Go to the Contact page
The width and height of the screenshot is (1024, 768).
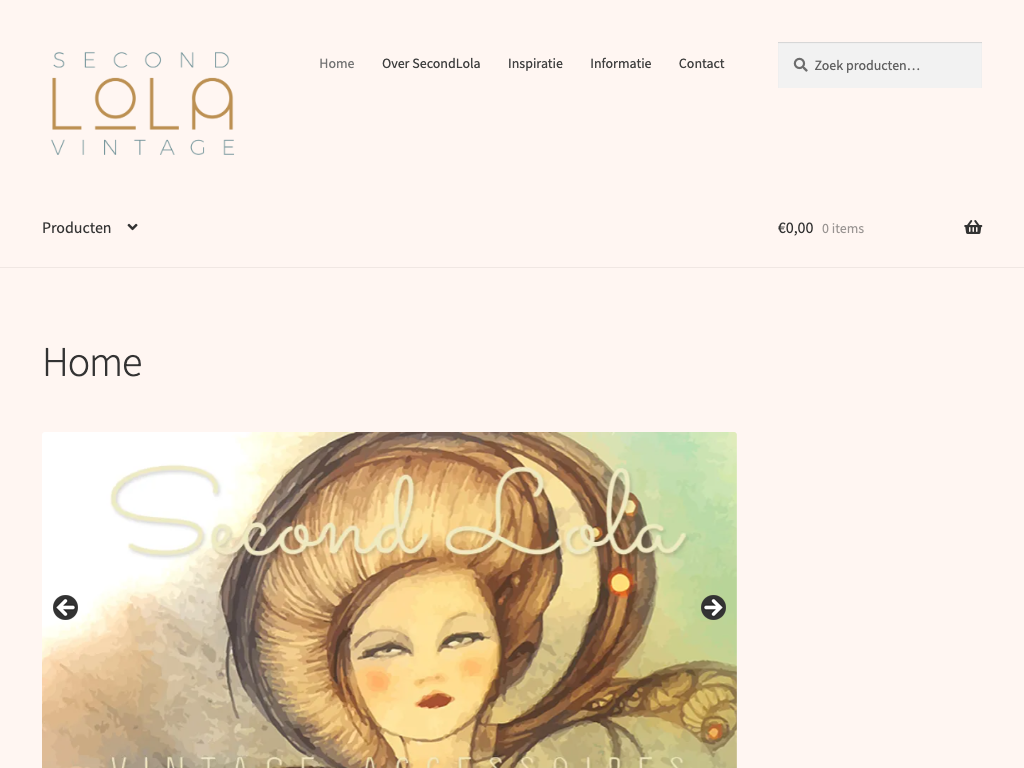(x=701, y=63)
